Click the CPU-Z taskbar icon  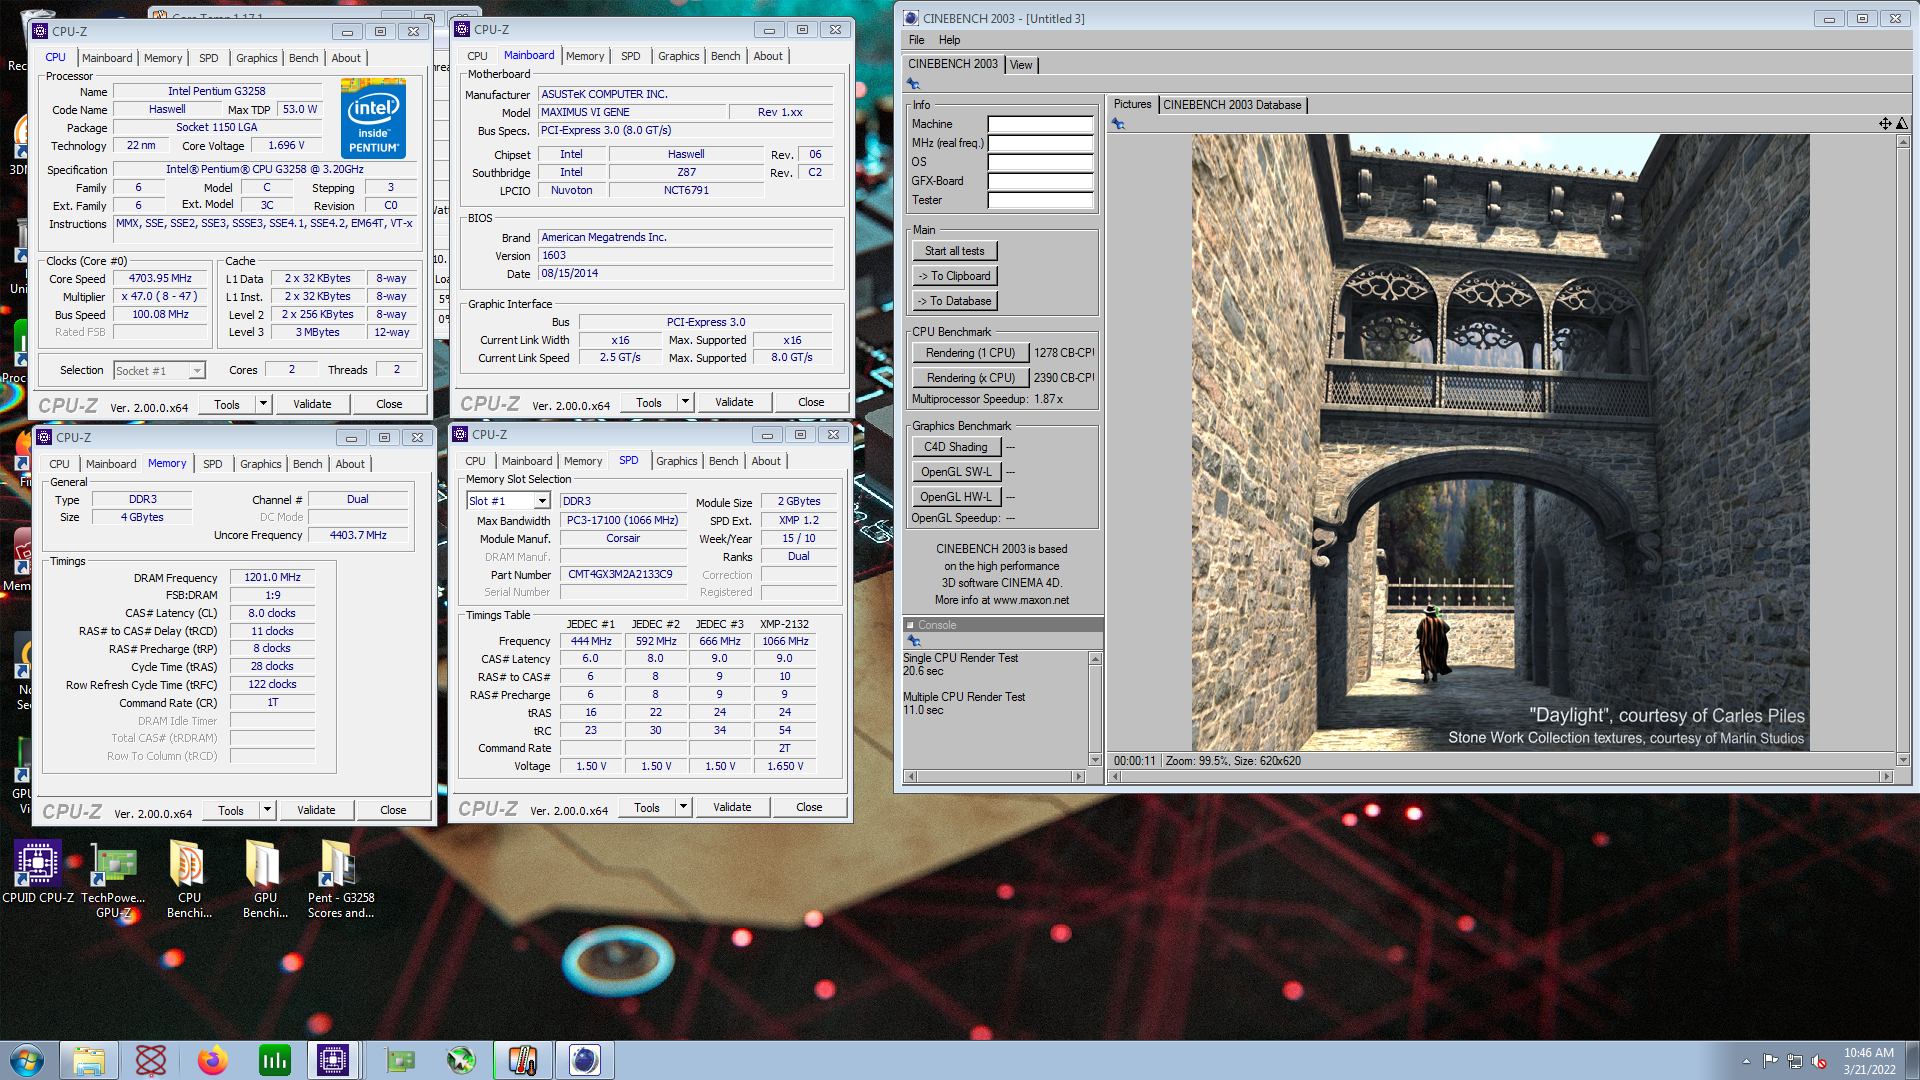click(x=333, y=1060)
